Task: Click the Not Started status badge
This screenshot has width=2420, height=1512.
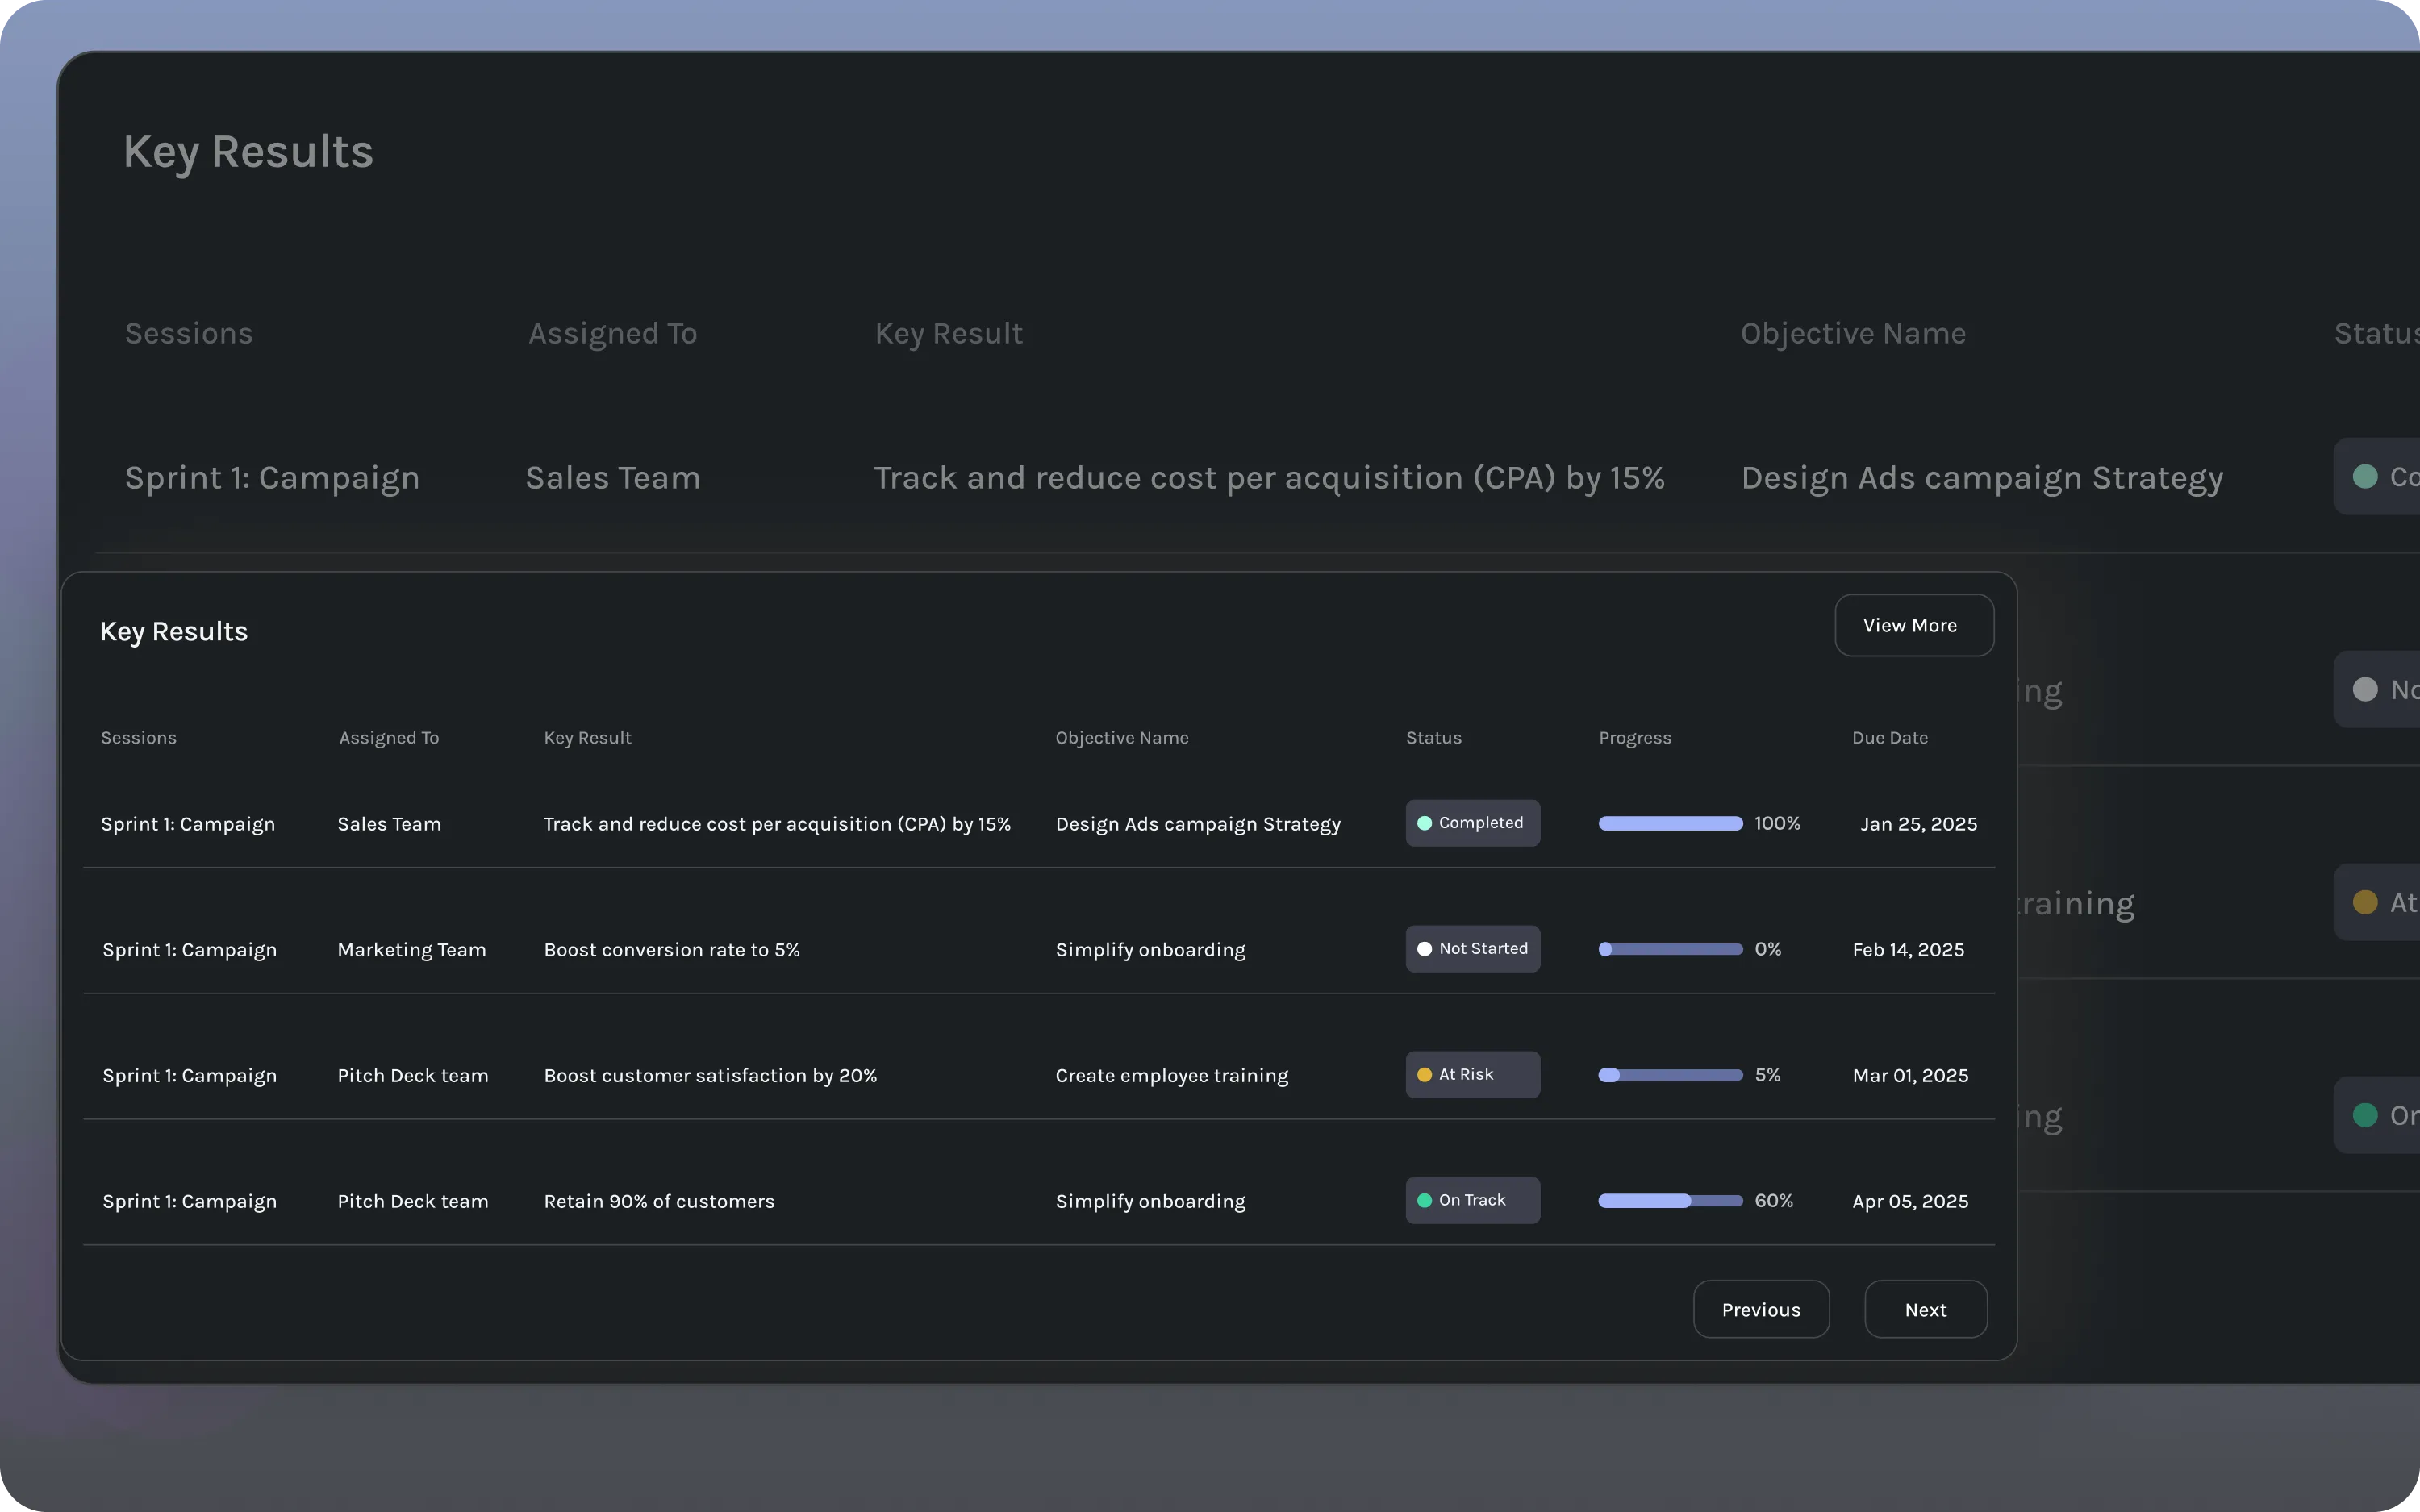Action: pyautogui.click(x=1472, y=949)
